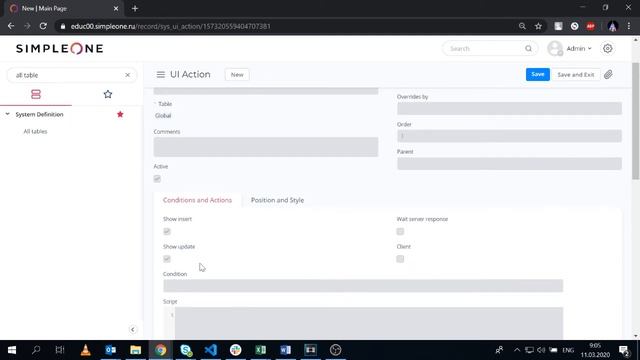The image size is (640, 360).
Task: Collapse sidebar with the left chevron
Action: pos(133,329)
